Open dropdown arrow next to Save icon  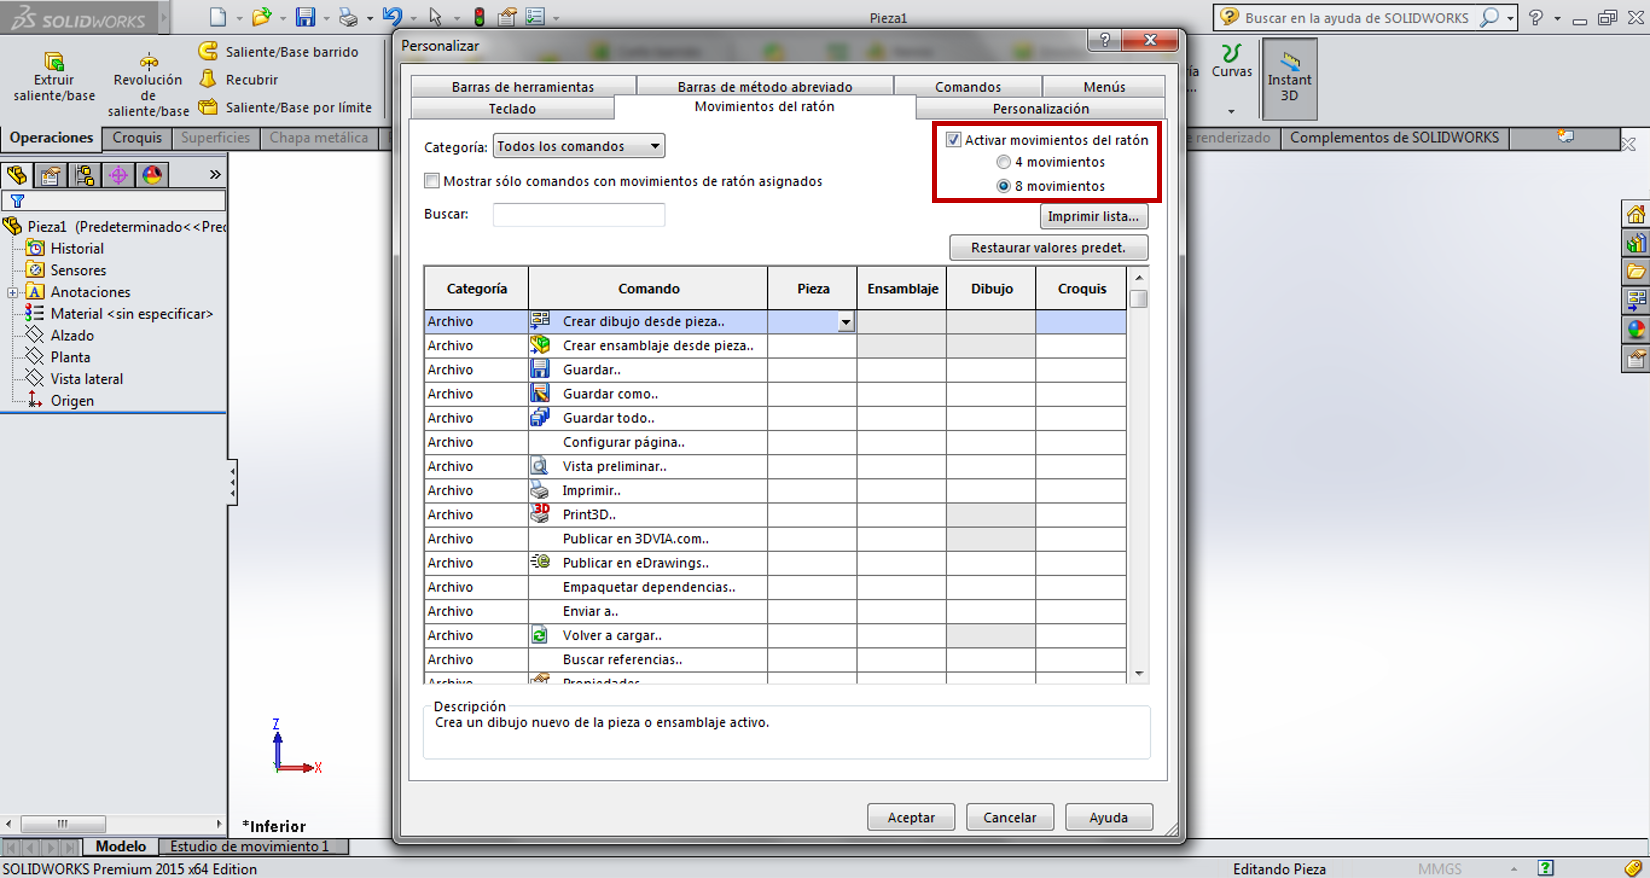[326, 18]
